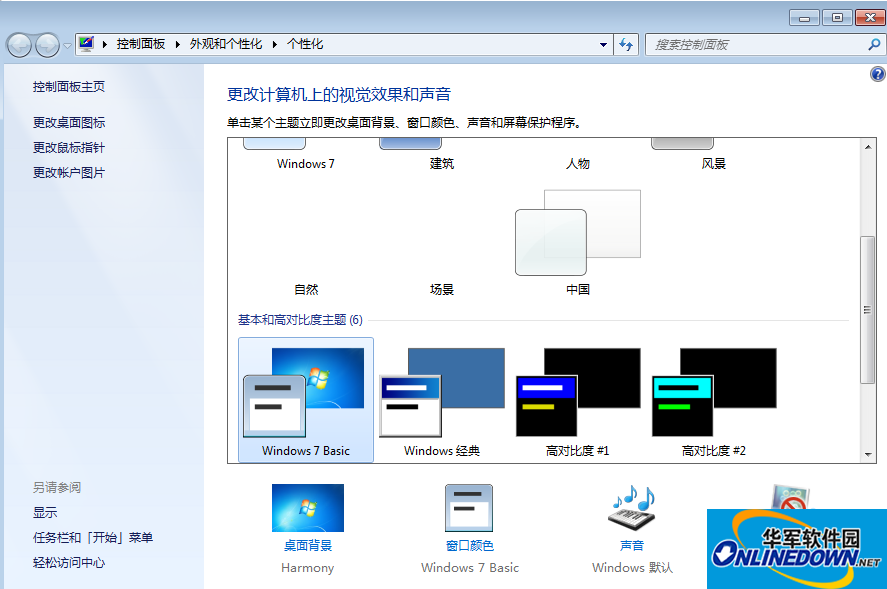Refresh the page with the address bar refresh button
887x589 pixels.
(626, 45)
